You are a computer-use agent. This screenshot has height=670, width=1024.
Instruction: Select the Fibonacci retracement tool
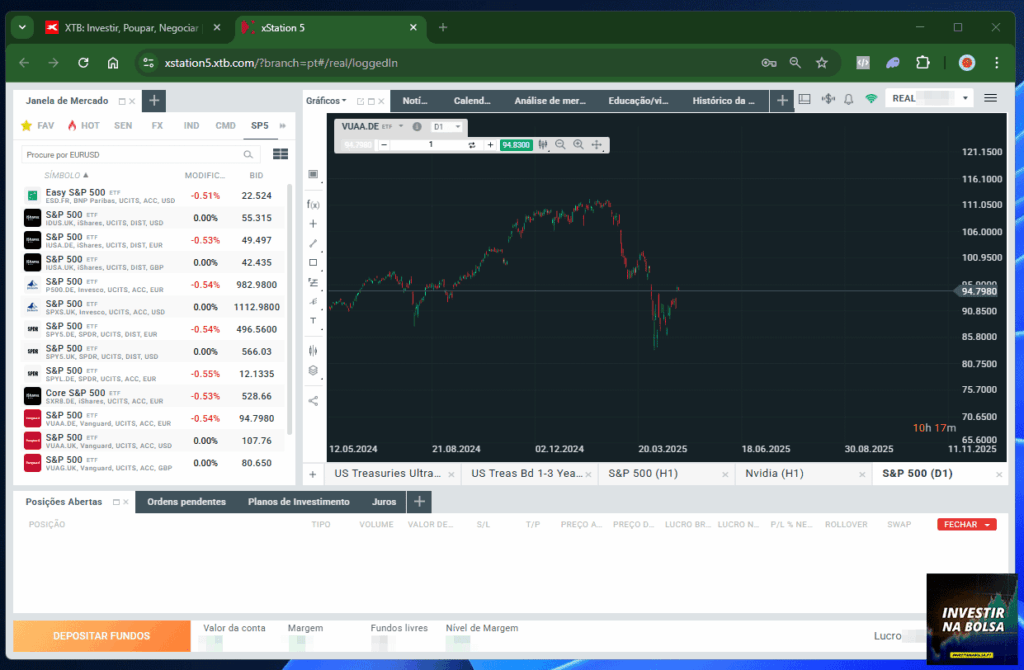pos(313,282)
